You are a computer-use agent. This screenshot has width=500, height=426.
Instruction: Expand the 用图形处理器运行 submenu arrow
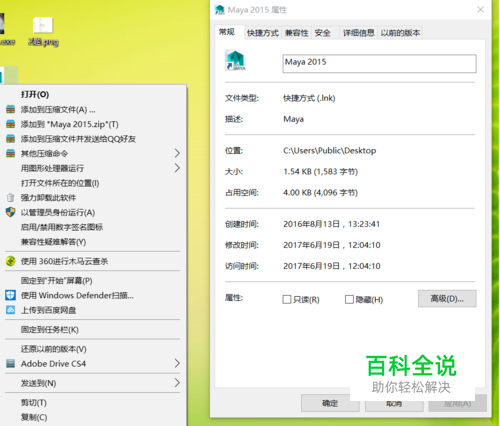pos(177,168)
